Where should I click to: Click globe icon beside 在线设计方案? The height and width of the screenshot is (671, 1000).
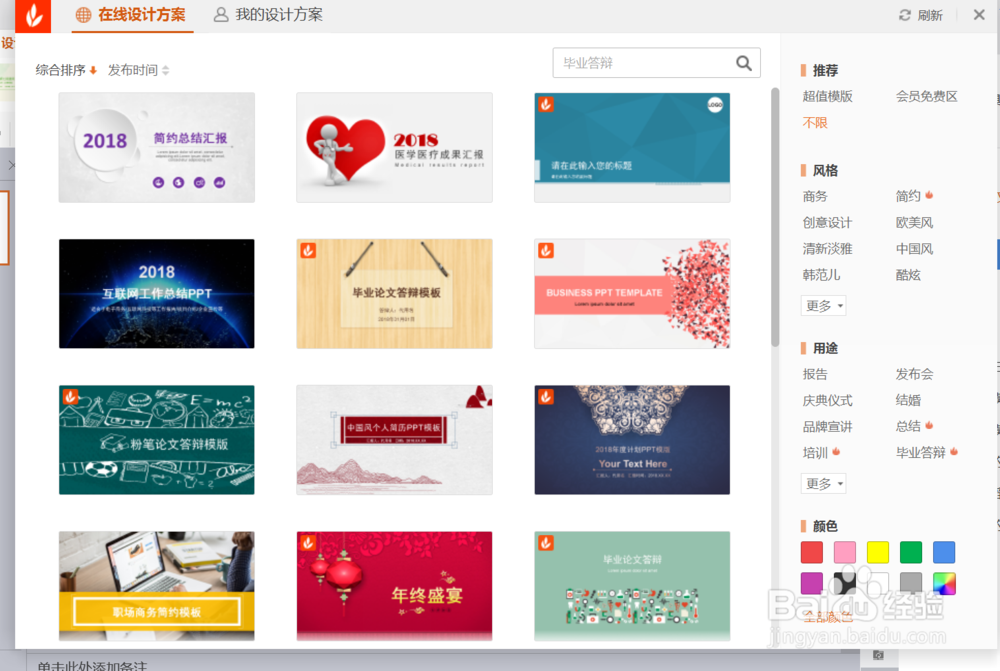click(84, 15)
